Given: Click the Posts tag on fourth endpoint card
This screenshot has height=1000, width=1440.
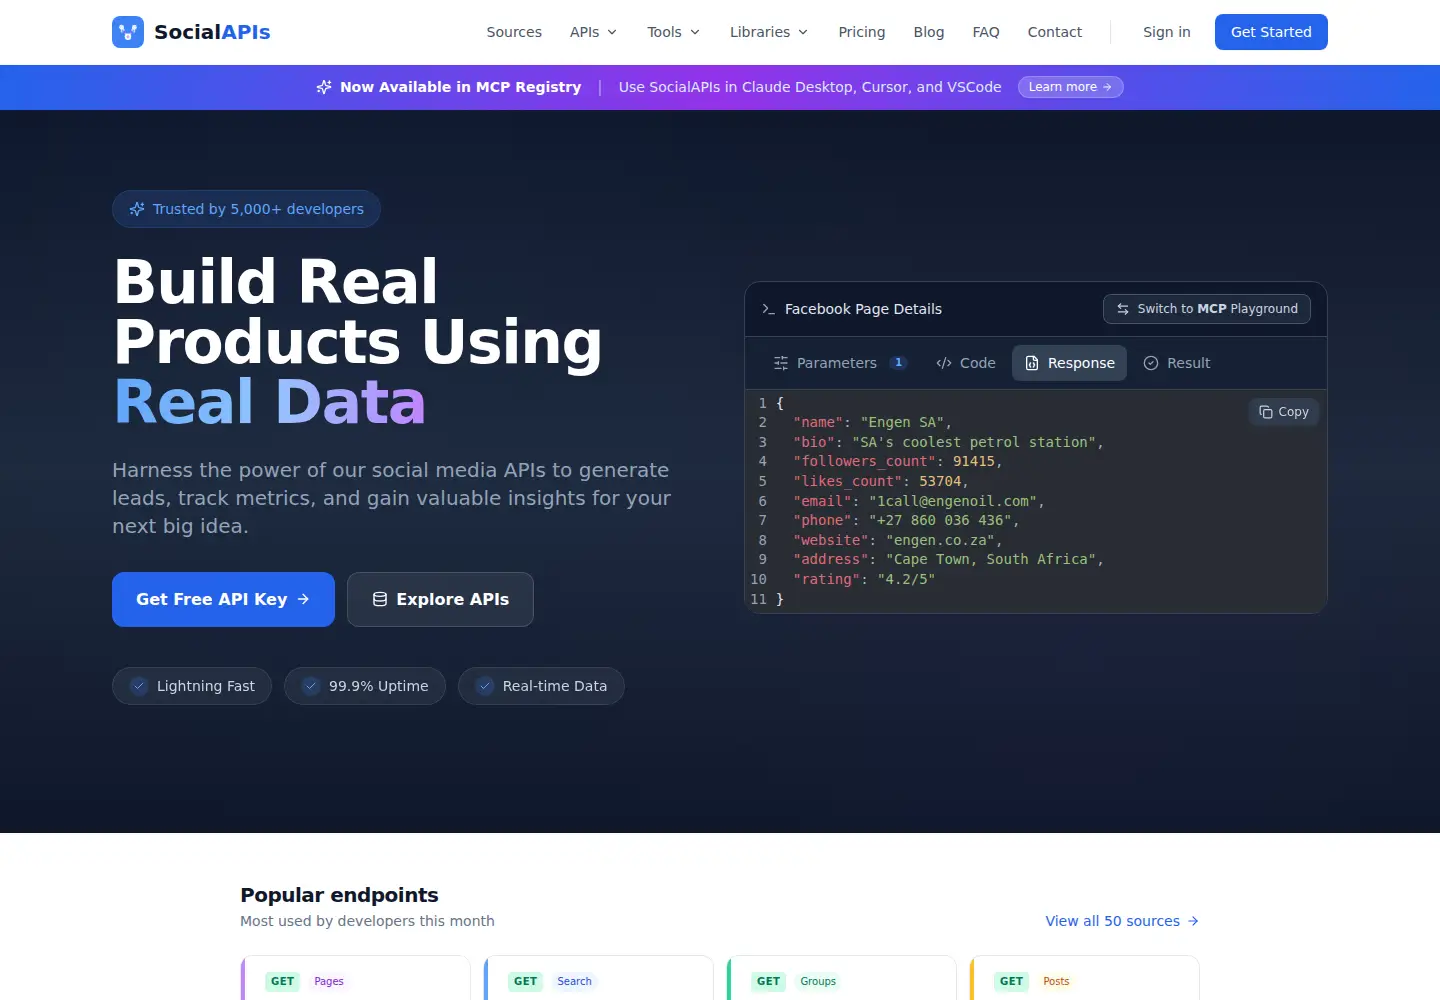Looking at the screenshot, I should [x=1056, y=981].
